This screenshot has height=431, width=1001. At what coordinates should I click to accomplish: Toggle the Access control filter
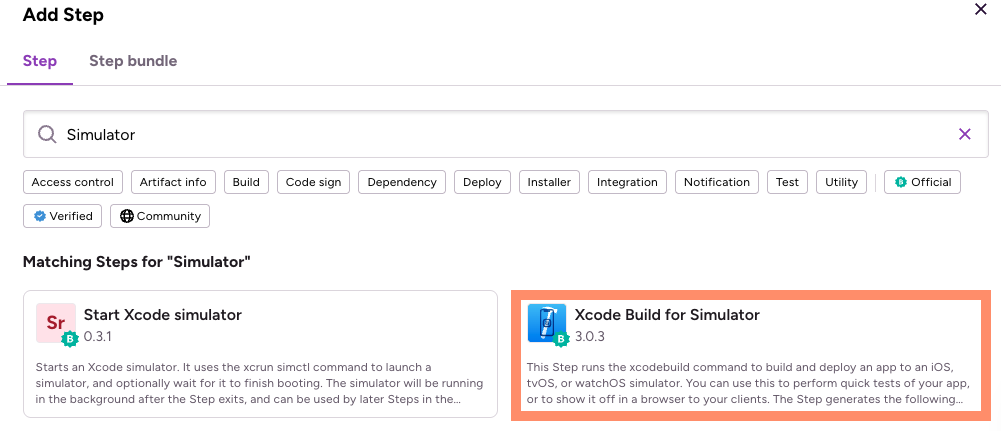click(x=73, y=182)
